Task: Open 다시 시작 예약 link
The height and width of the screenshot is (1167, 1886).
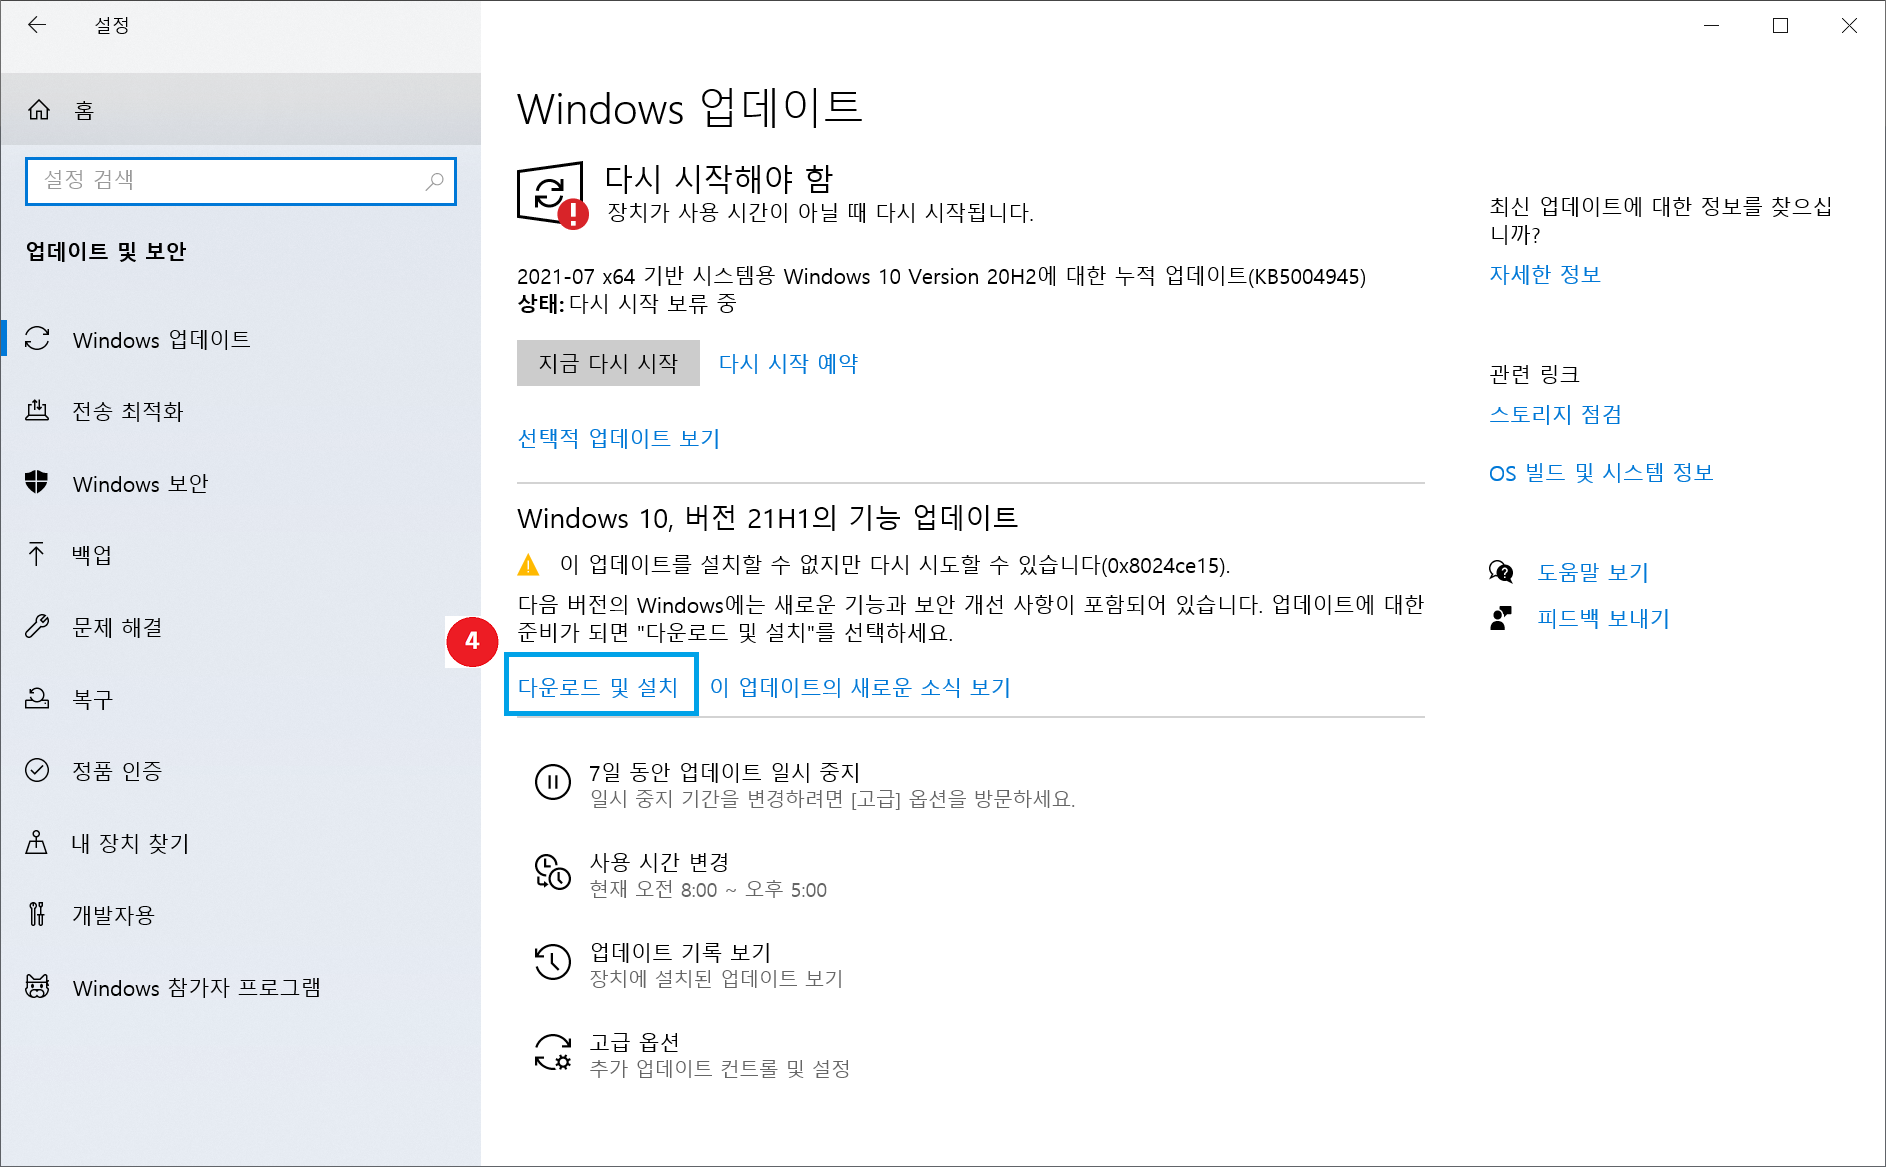Action: [788, 363]
